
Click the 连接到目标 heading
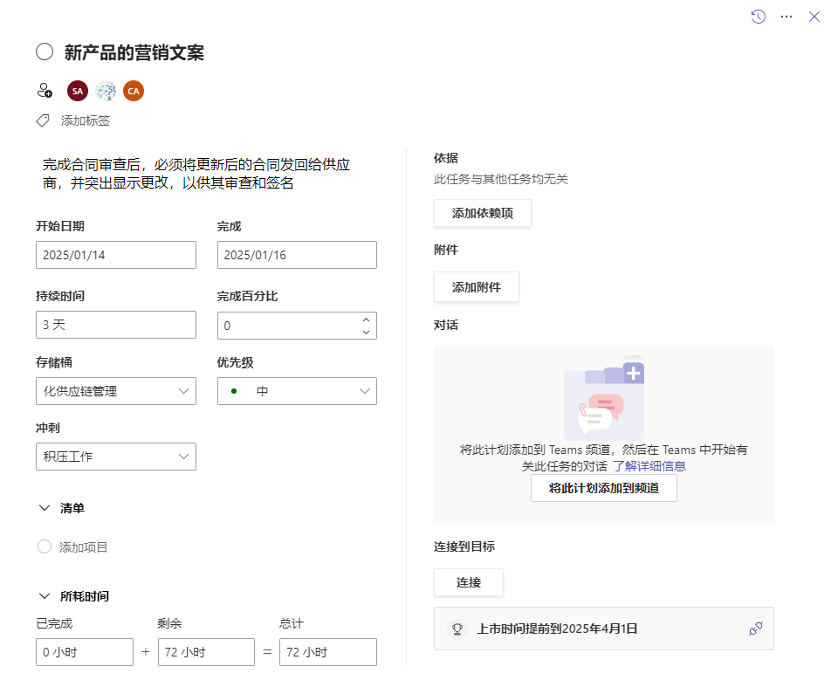[x=464, y=546]
